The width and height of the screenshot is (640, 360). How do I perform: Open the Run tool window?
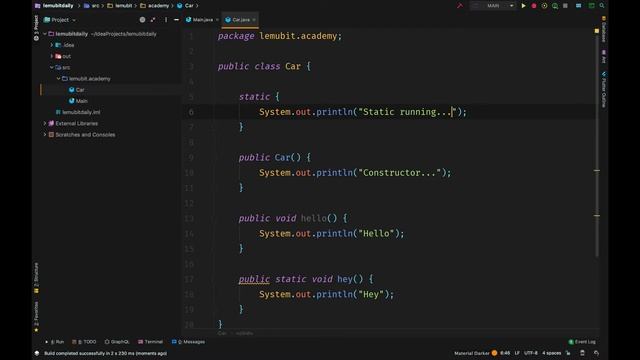click(x=55, y=342)
